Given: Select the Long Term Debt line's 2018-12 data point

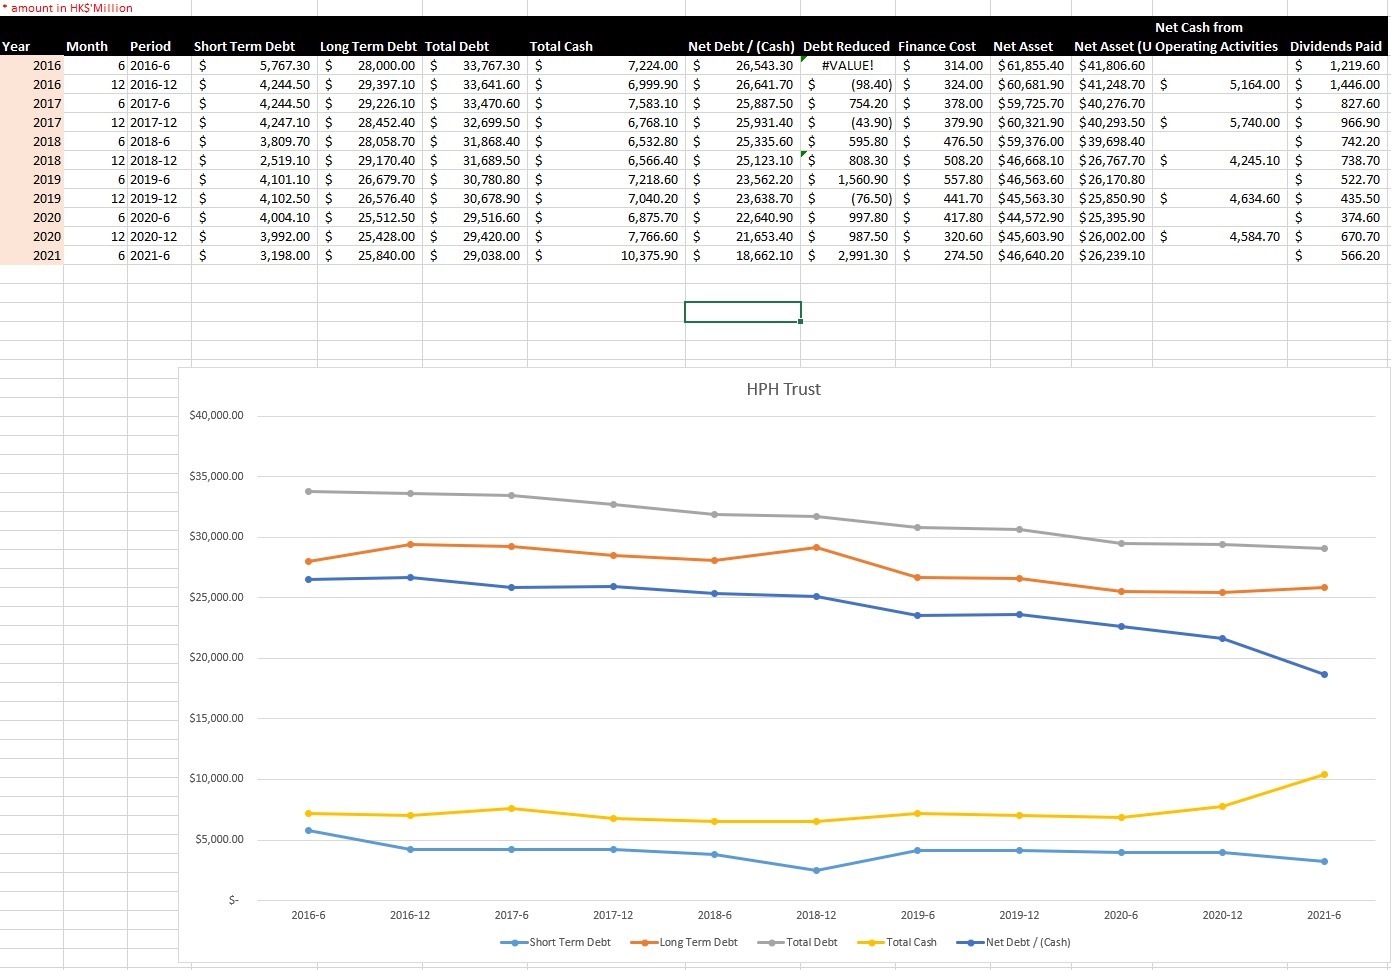Looking at the screenshot, I should point(816,547).
